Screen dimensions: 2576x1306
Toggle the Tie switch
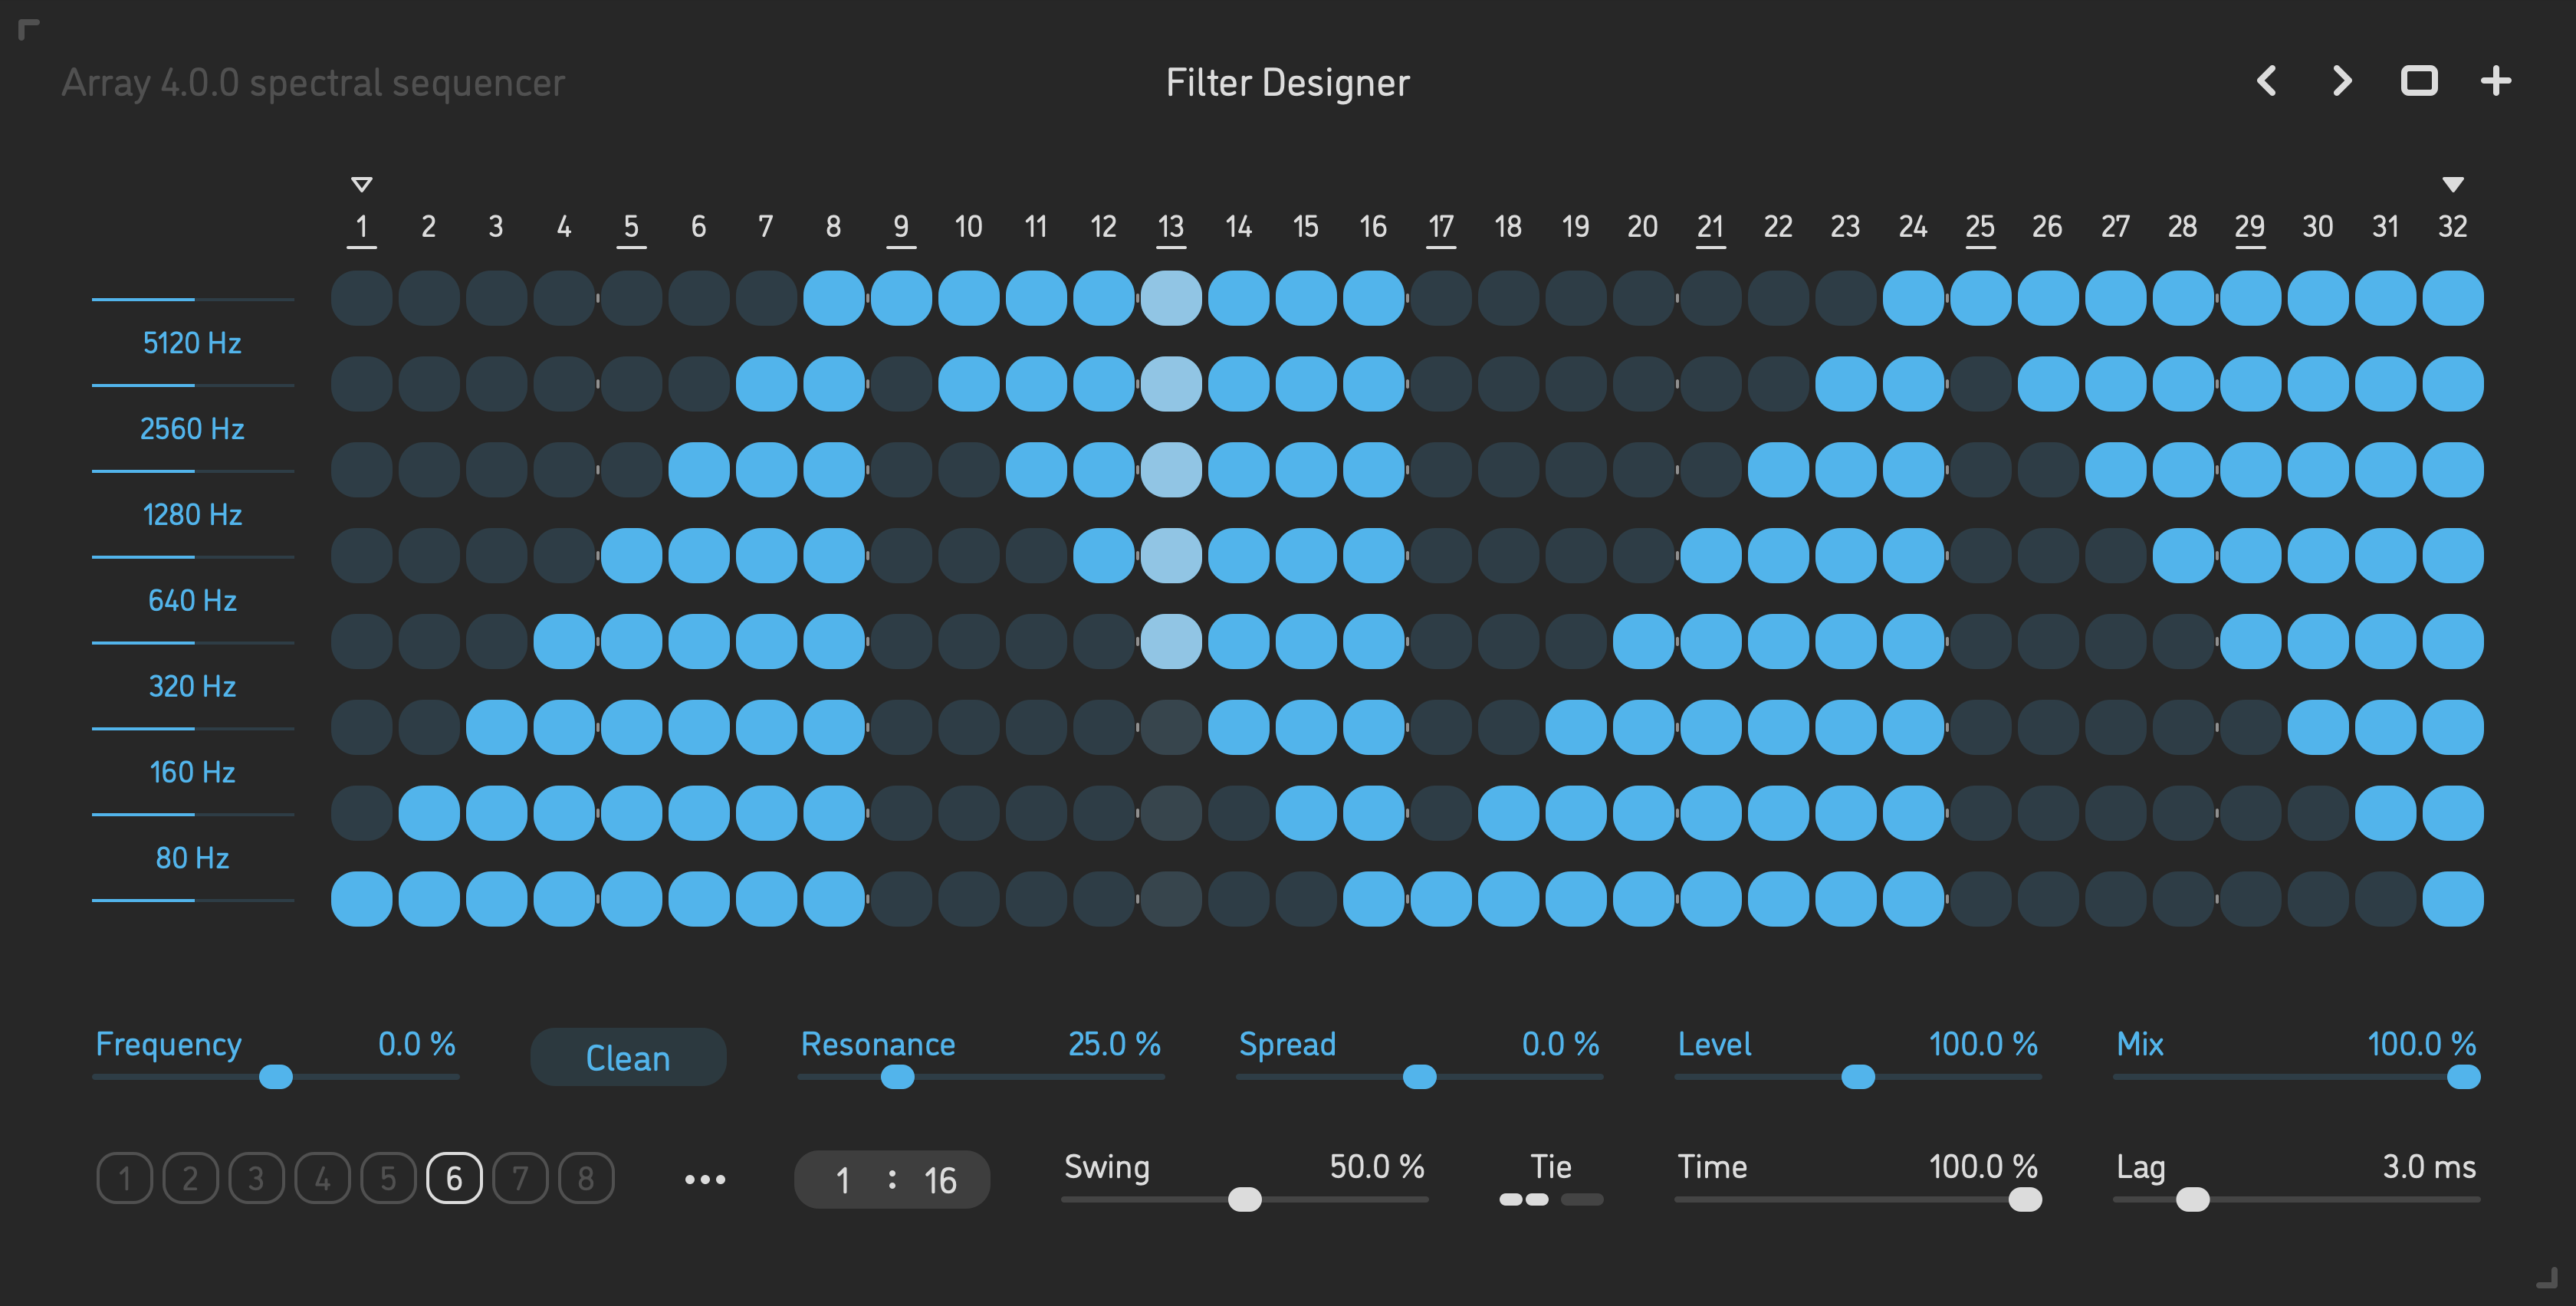(1550, 1199)
